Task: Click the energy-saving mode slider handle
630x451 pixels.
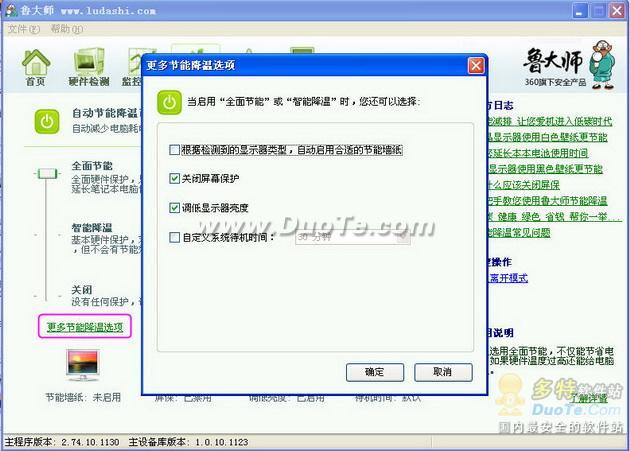Action: tap(47, 174)
